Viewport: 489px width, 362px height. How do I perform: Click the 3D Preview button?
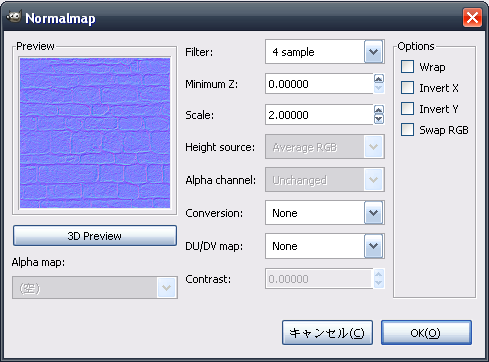[x=95, y=236]
